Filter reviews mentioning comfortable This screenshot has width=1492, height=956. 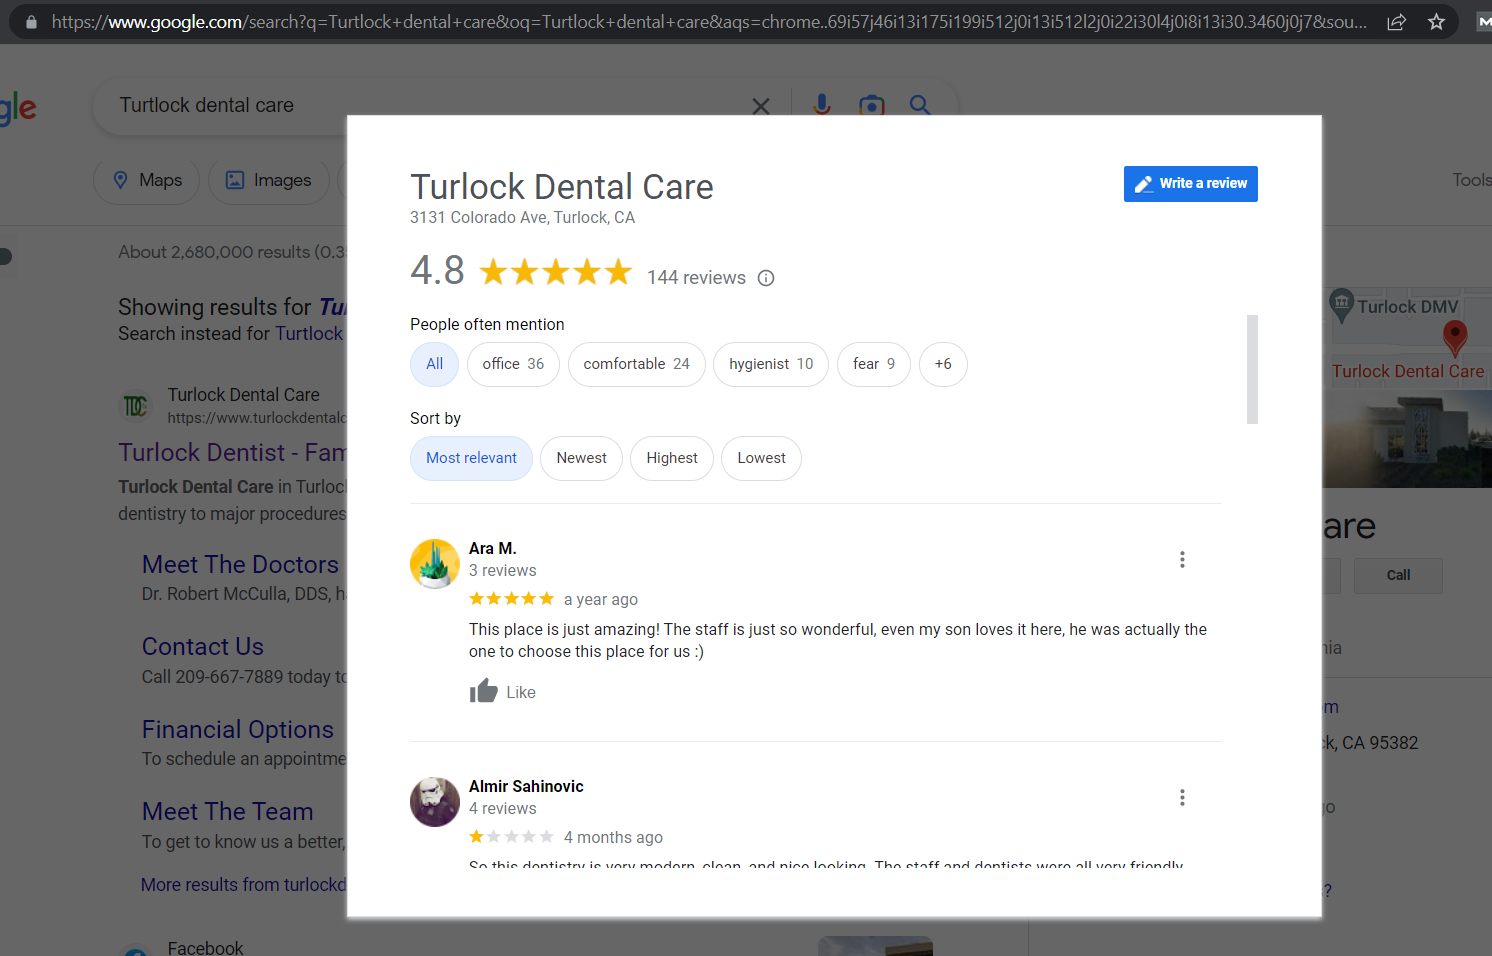coord(636,364)
